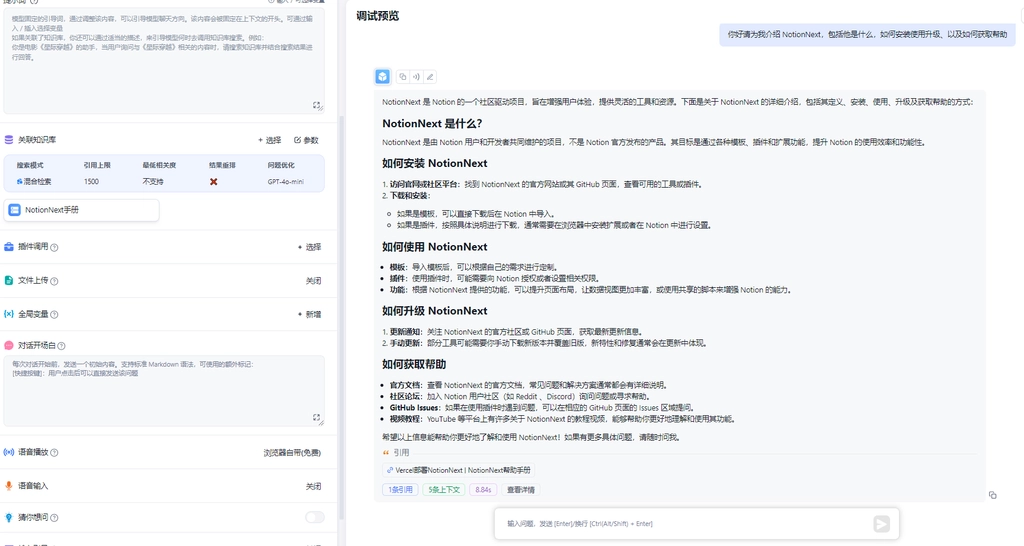Click the copy icon at the reply's bottom right
1024x546 pixels.
click(x=993, y=496)
